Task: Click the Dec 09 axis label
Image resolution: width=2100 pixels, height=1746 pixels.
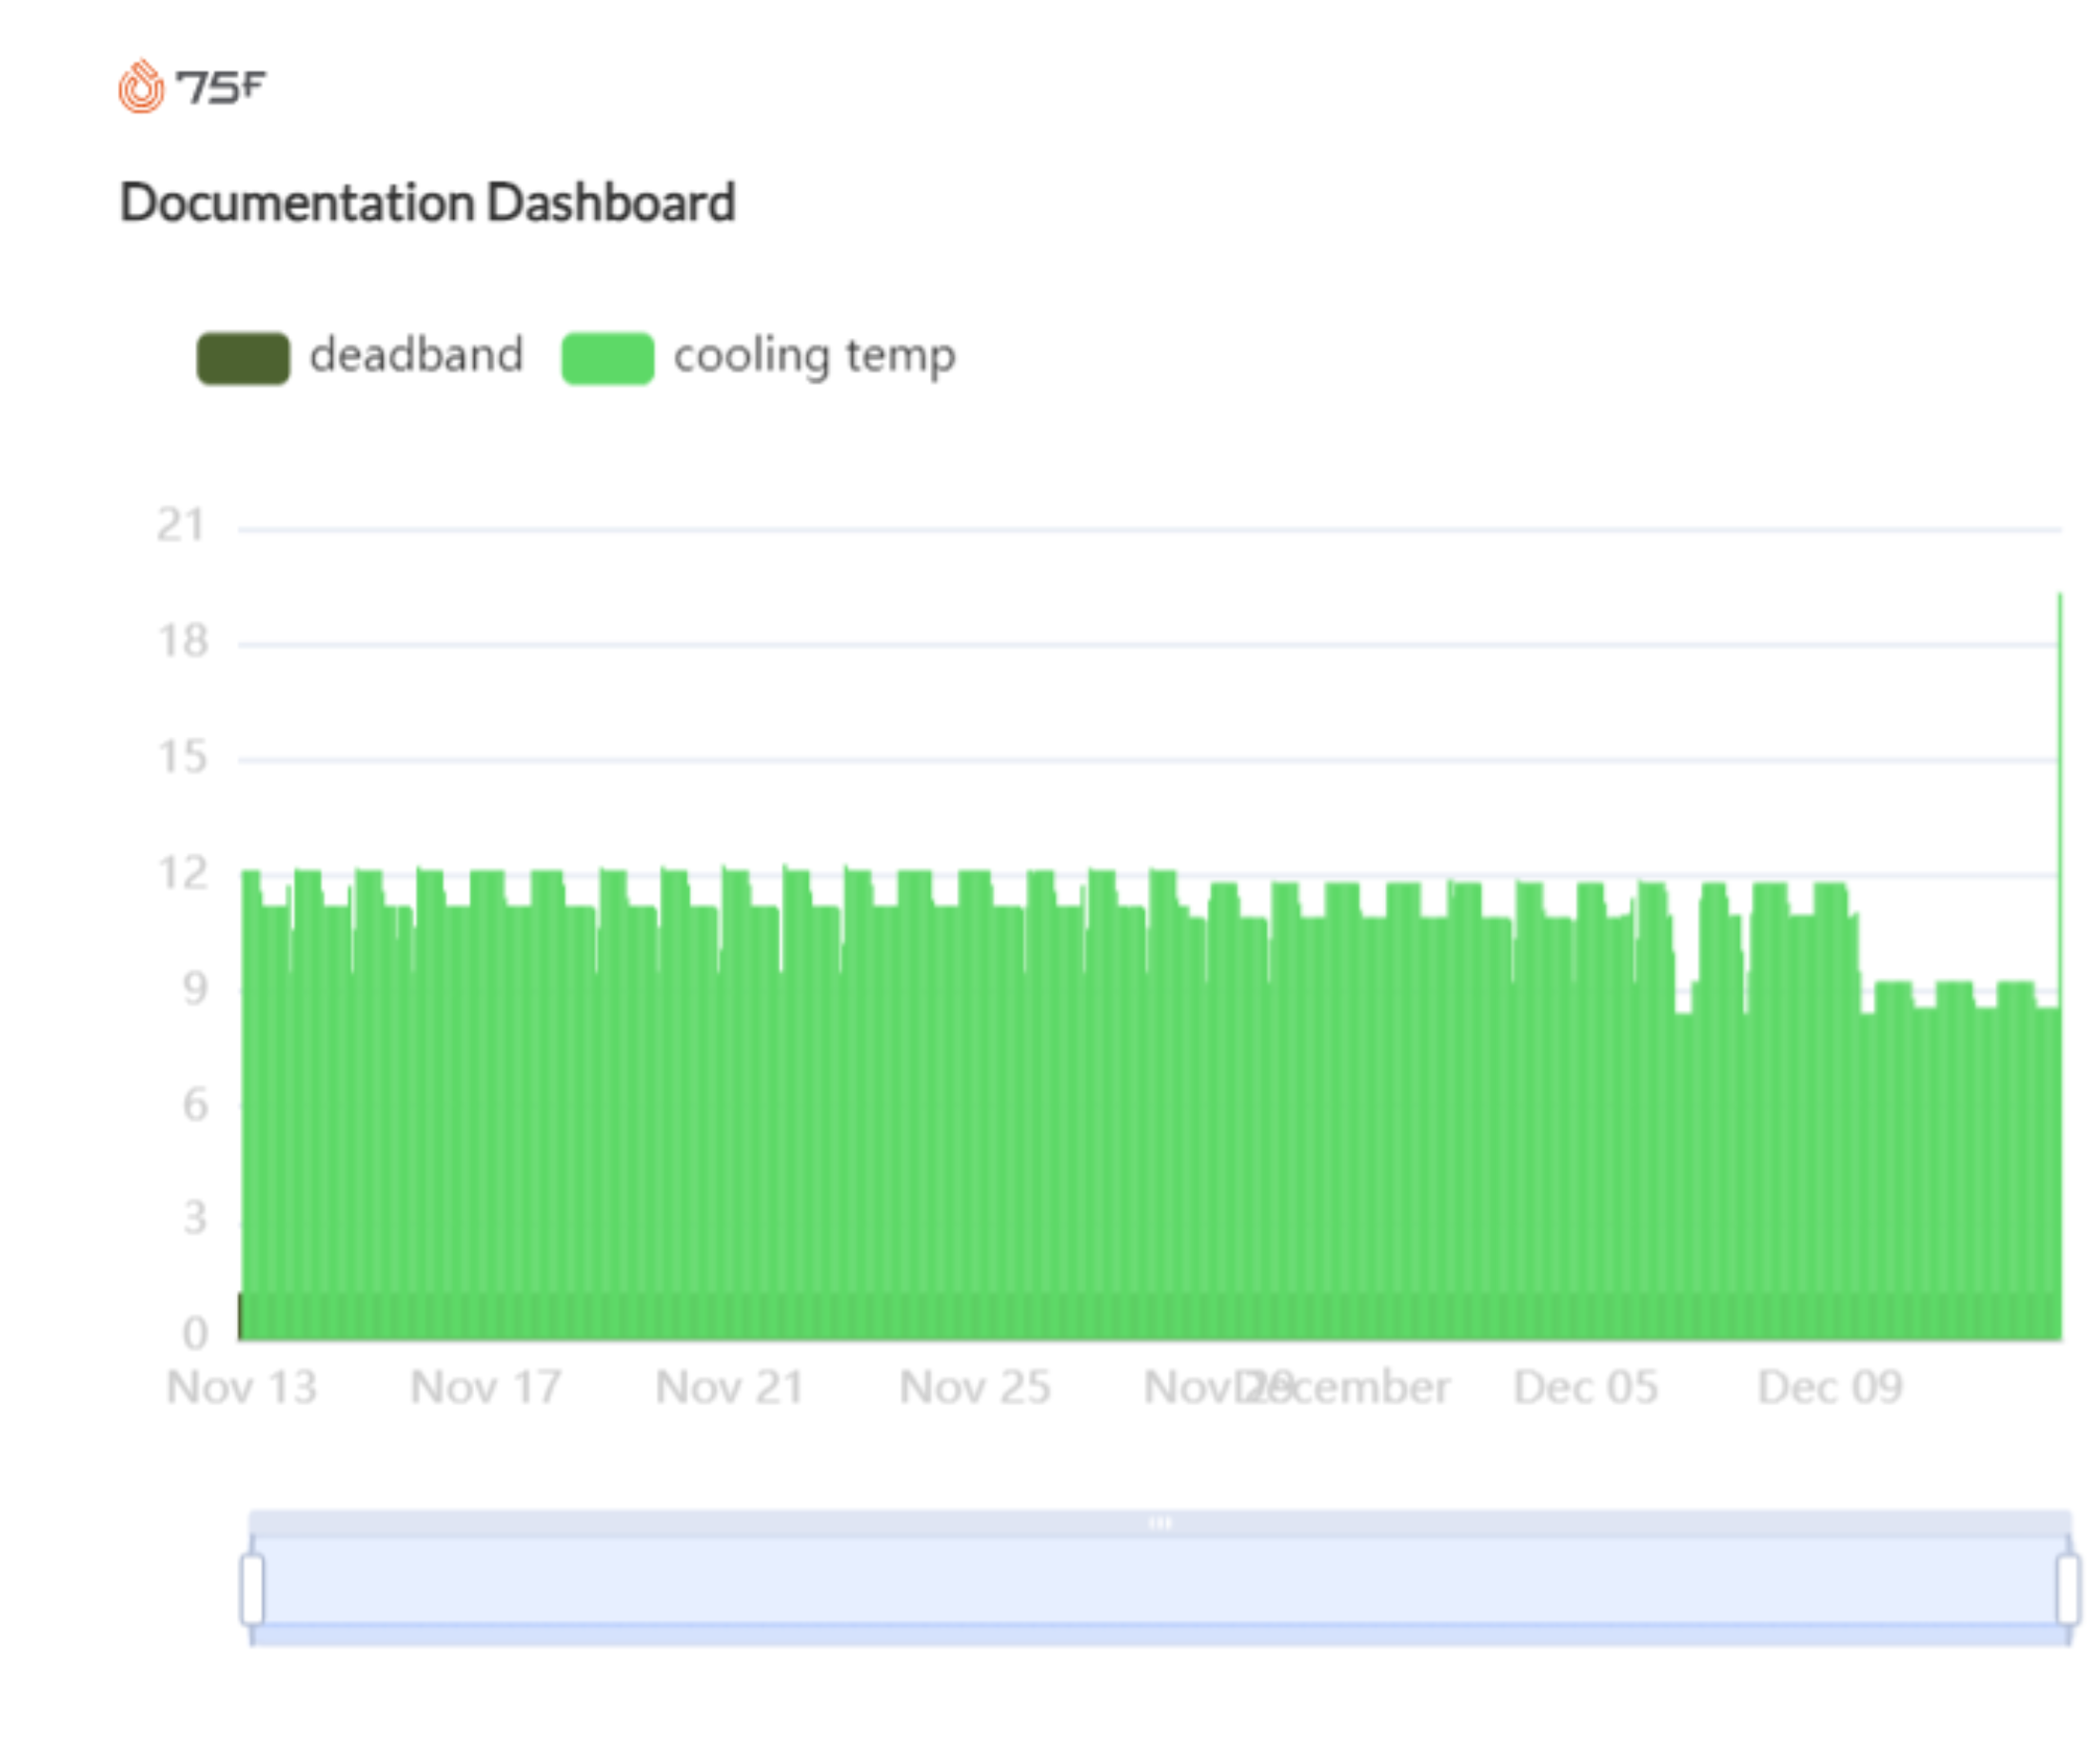Action: click(x=1830, y=1388)
